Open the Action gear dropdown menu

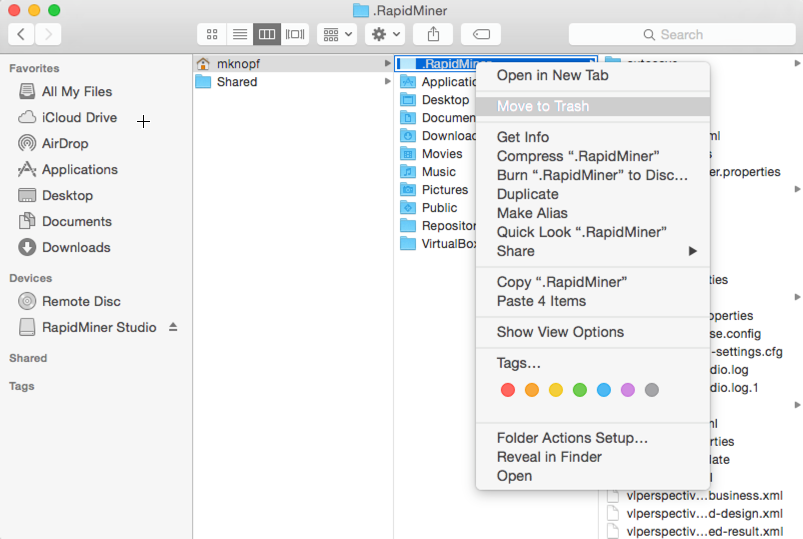pyautogui.click(x=384, y=34)
